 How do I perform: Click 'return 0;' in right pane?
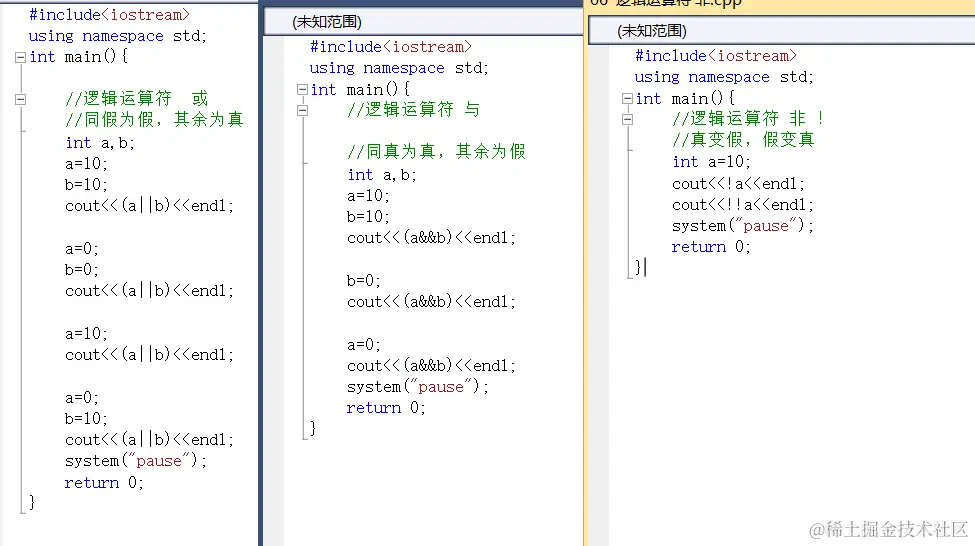[x=711, y=247]
